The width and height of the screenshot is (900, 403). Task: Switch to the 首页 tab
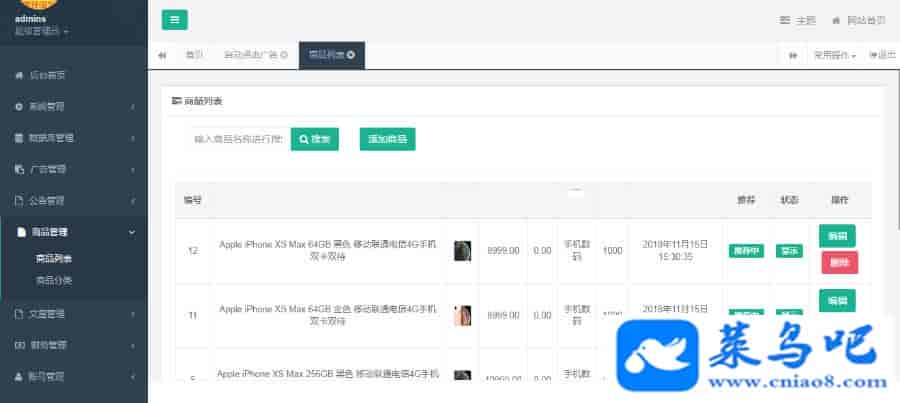coord(194,55)
